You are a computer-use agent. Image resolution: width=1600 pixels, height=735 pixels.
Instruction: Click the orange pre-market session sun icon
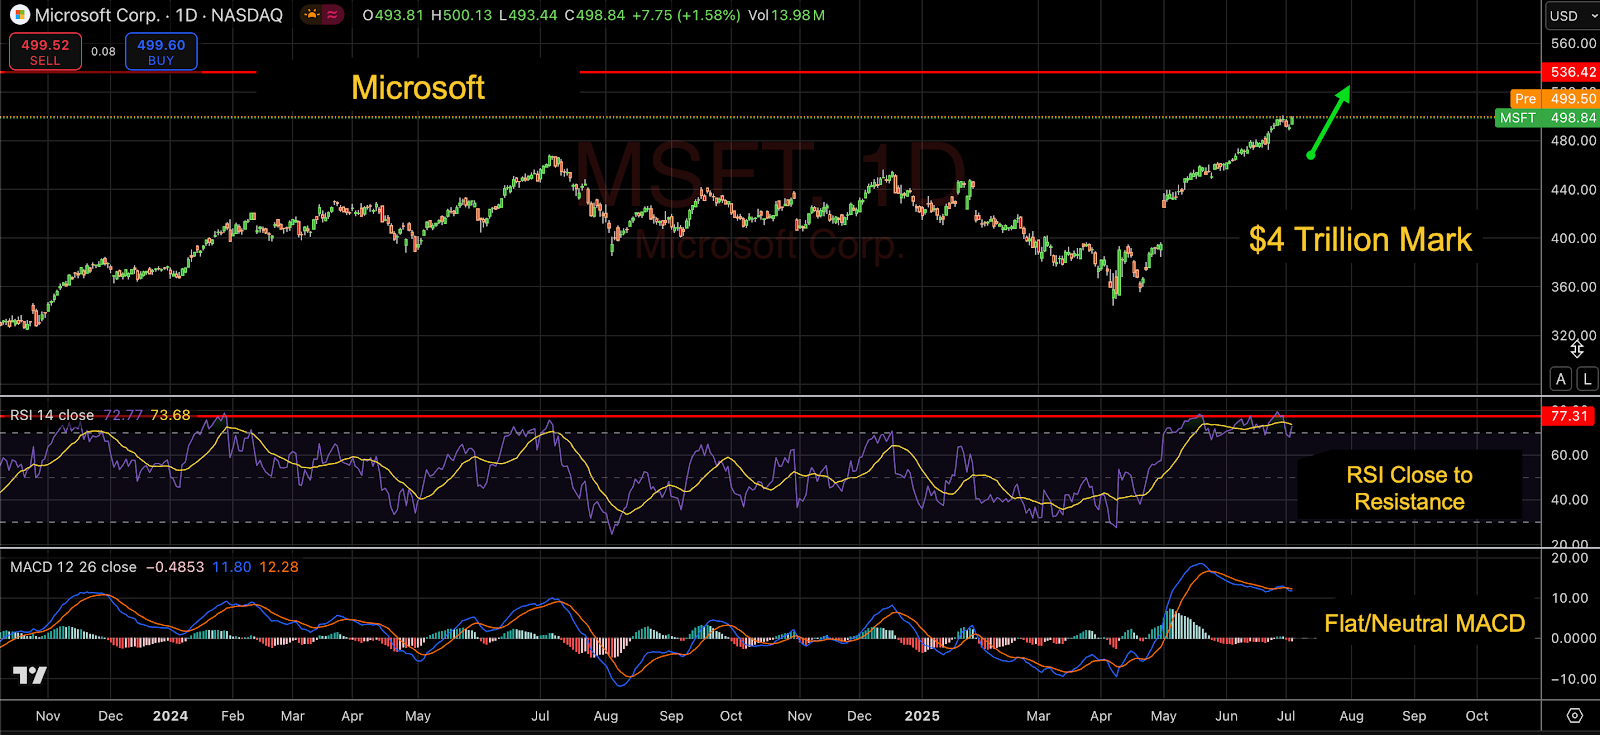(x=311, y=15)
